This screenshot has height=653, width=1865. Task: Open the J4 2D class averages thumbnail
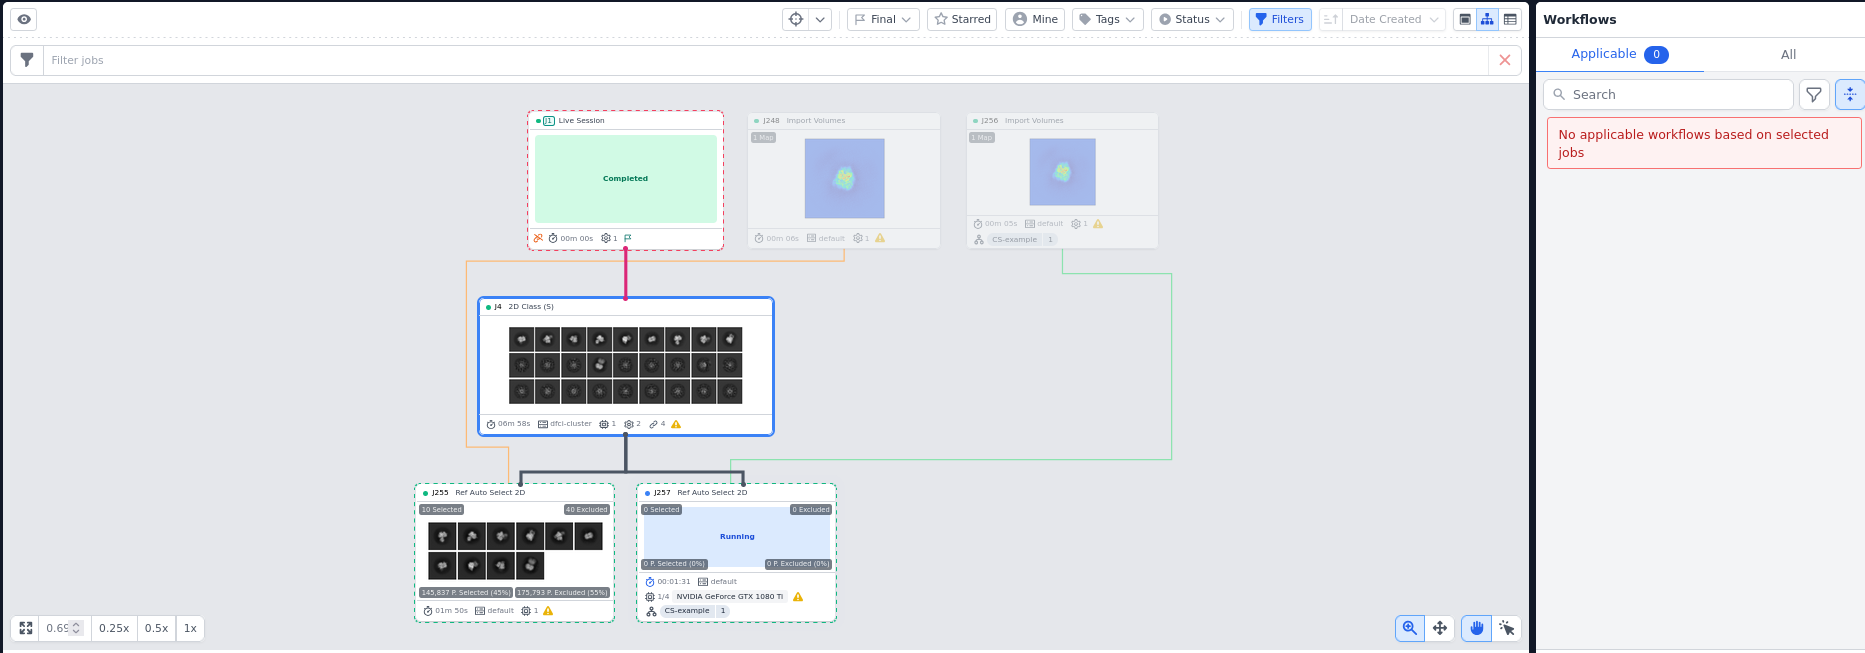pos(626,365)
